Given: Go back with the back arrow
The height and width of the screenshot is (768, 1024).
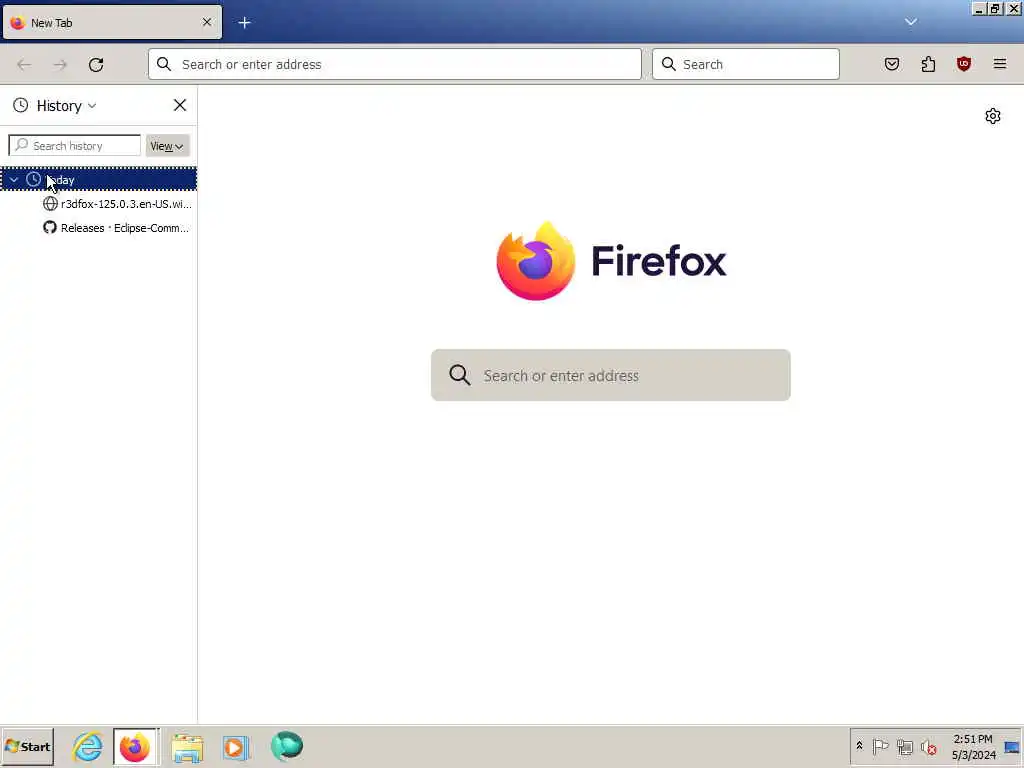Looking at the screenshot, I should tap(24, 65).
